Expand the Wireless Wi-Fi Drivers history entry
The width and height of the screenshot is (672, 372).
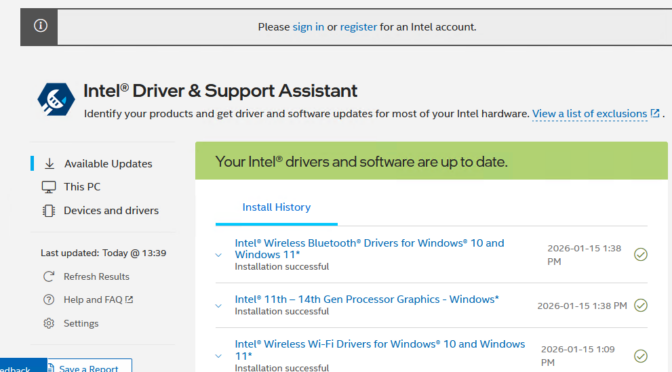219,356
